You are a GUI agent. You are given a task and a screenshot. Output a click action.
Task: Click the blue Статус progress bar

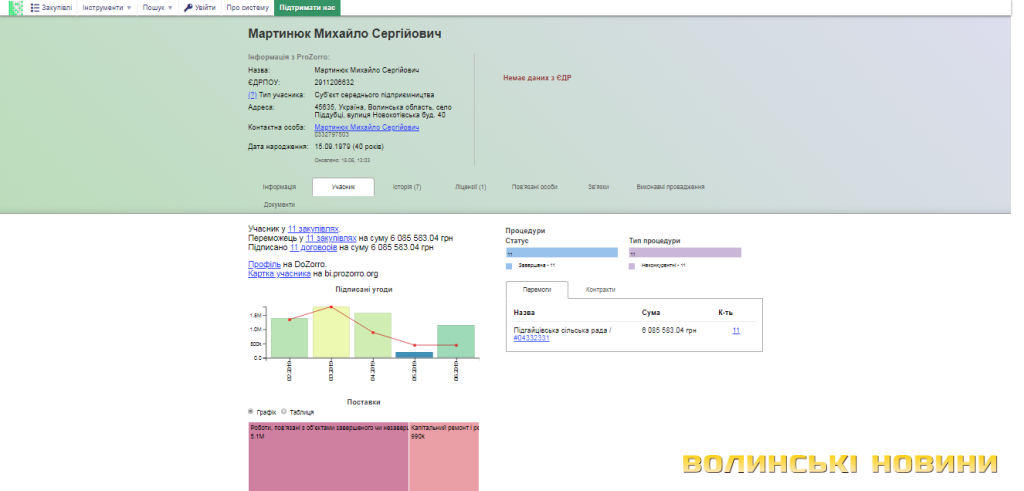[562, 253]
